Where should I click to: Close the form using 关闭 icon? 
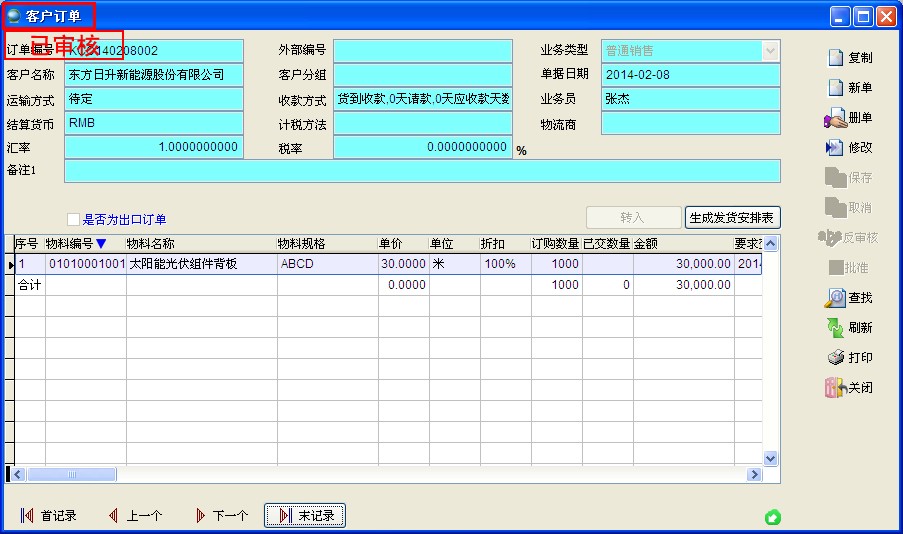849,387
